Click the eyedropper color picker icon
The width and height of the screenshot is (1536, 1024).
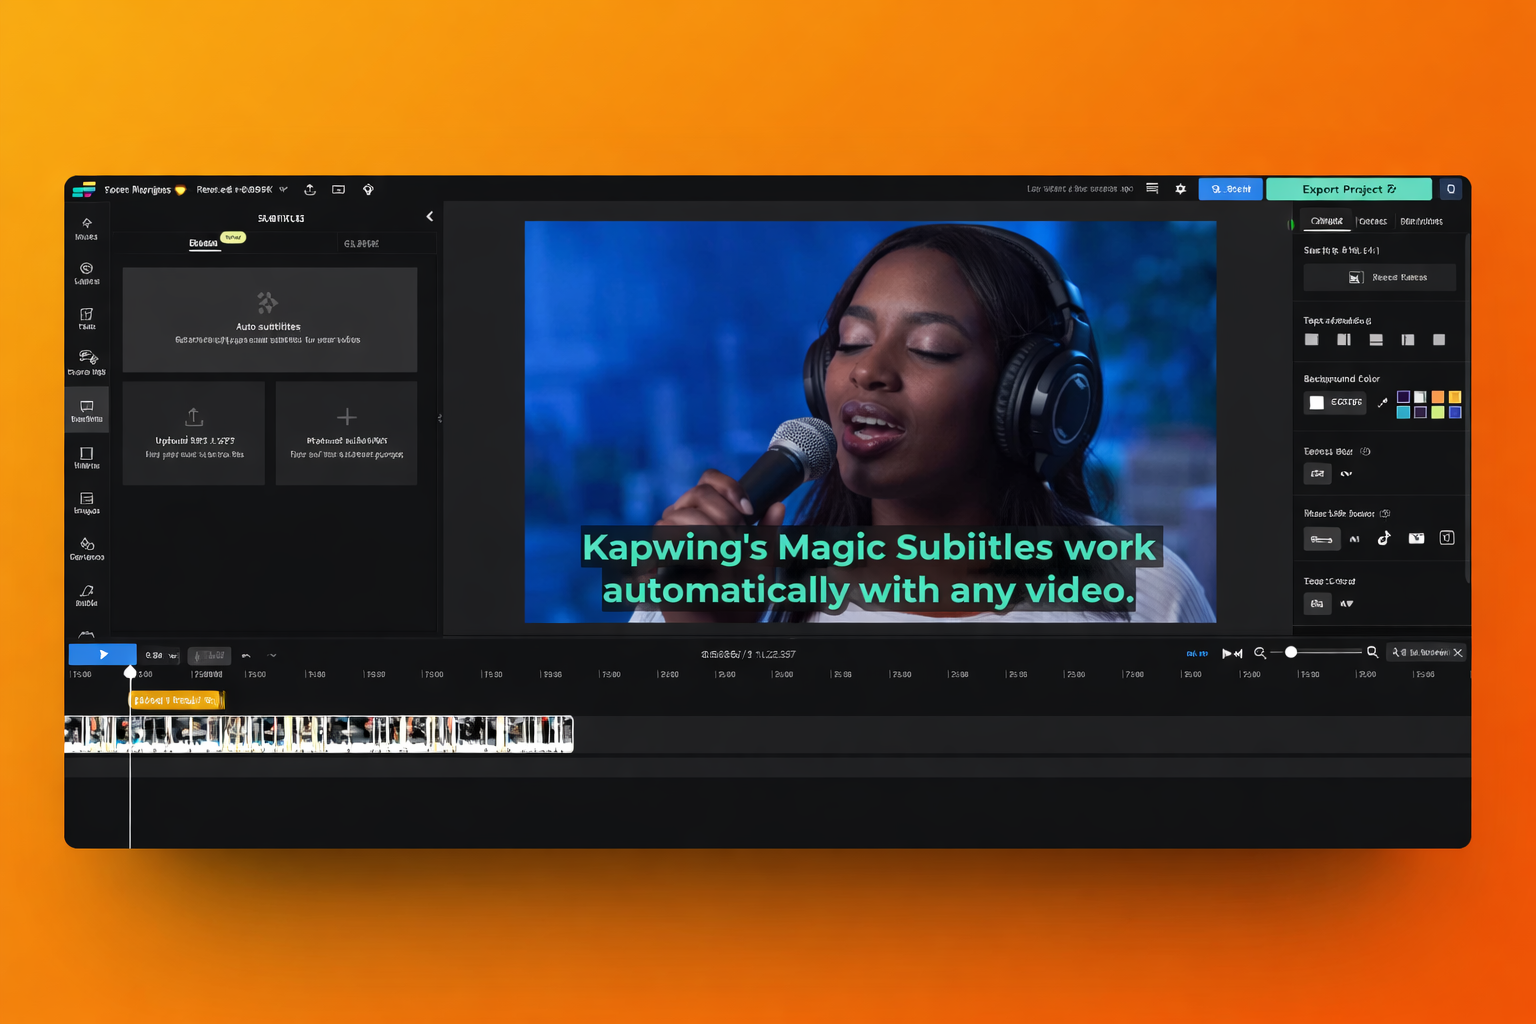[x=1382, y=403]
